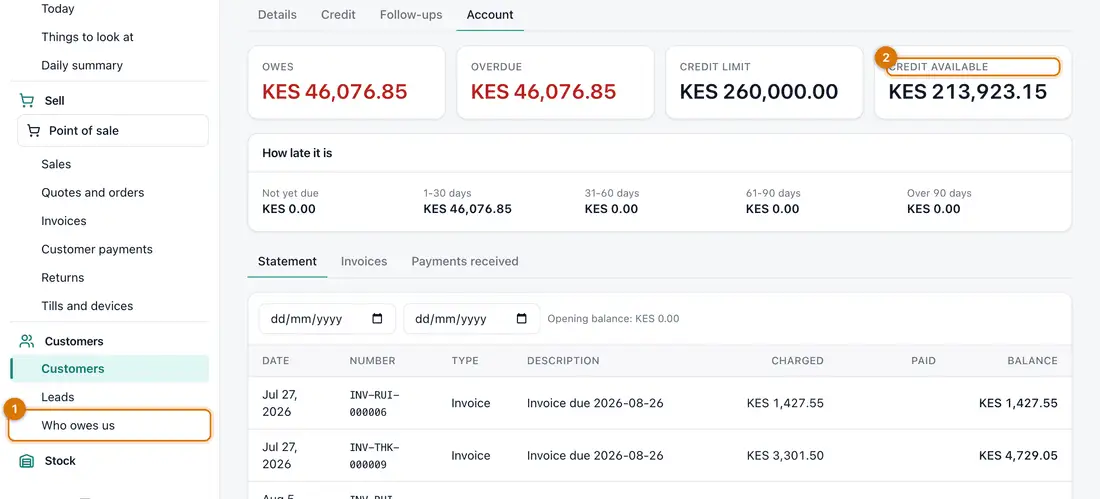This screenshot has height=499, width=1100.
Task: Click credit limit KES 260,000.00
Action: coord(759,92)
